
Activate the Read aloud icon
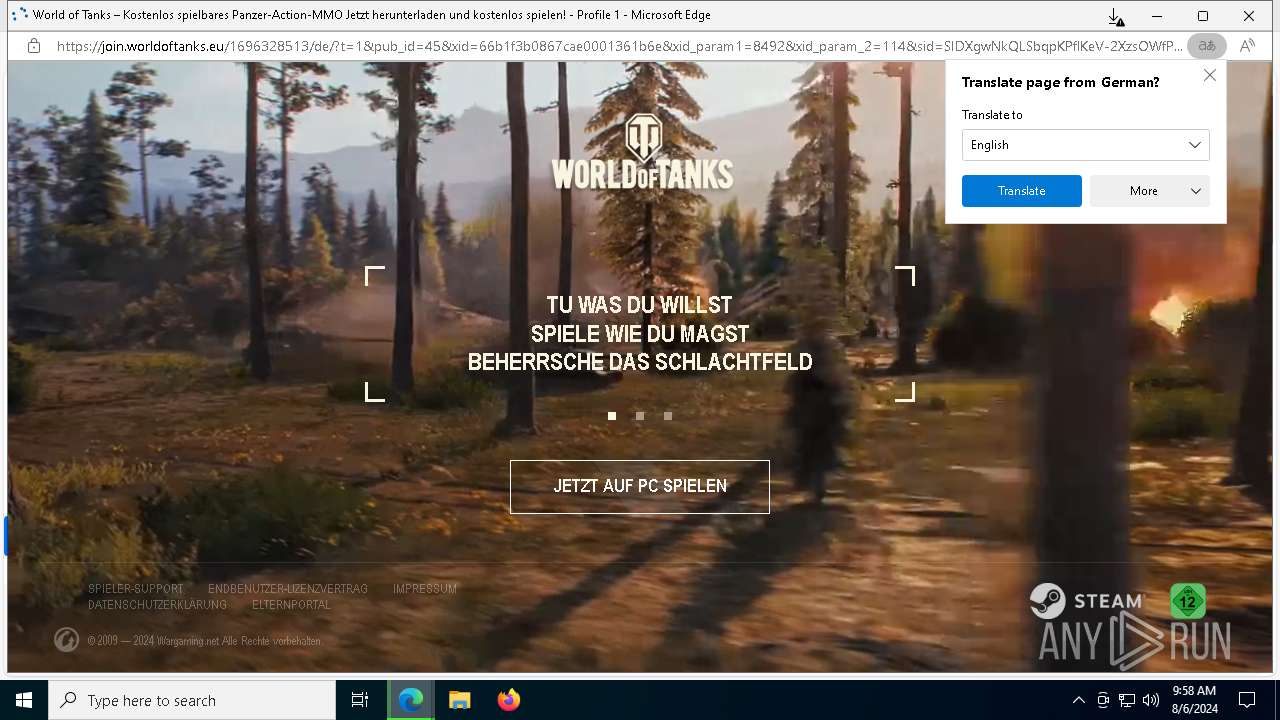click(1247, 46)
